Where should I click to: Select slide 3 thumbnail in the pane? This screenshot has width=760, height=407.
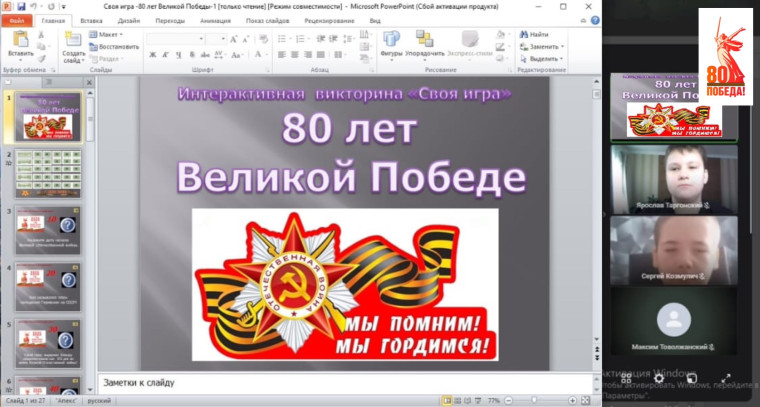(48, 231)
